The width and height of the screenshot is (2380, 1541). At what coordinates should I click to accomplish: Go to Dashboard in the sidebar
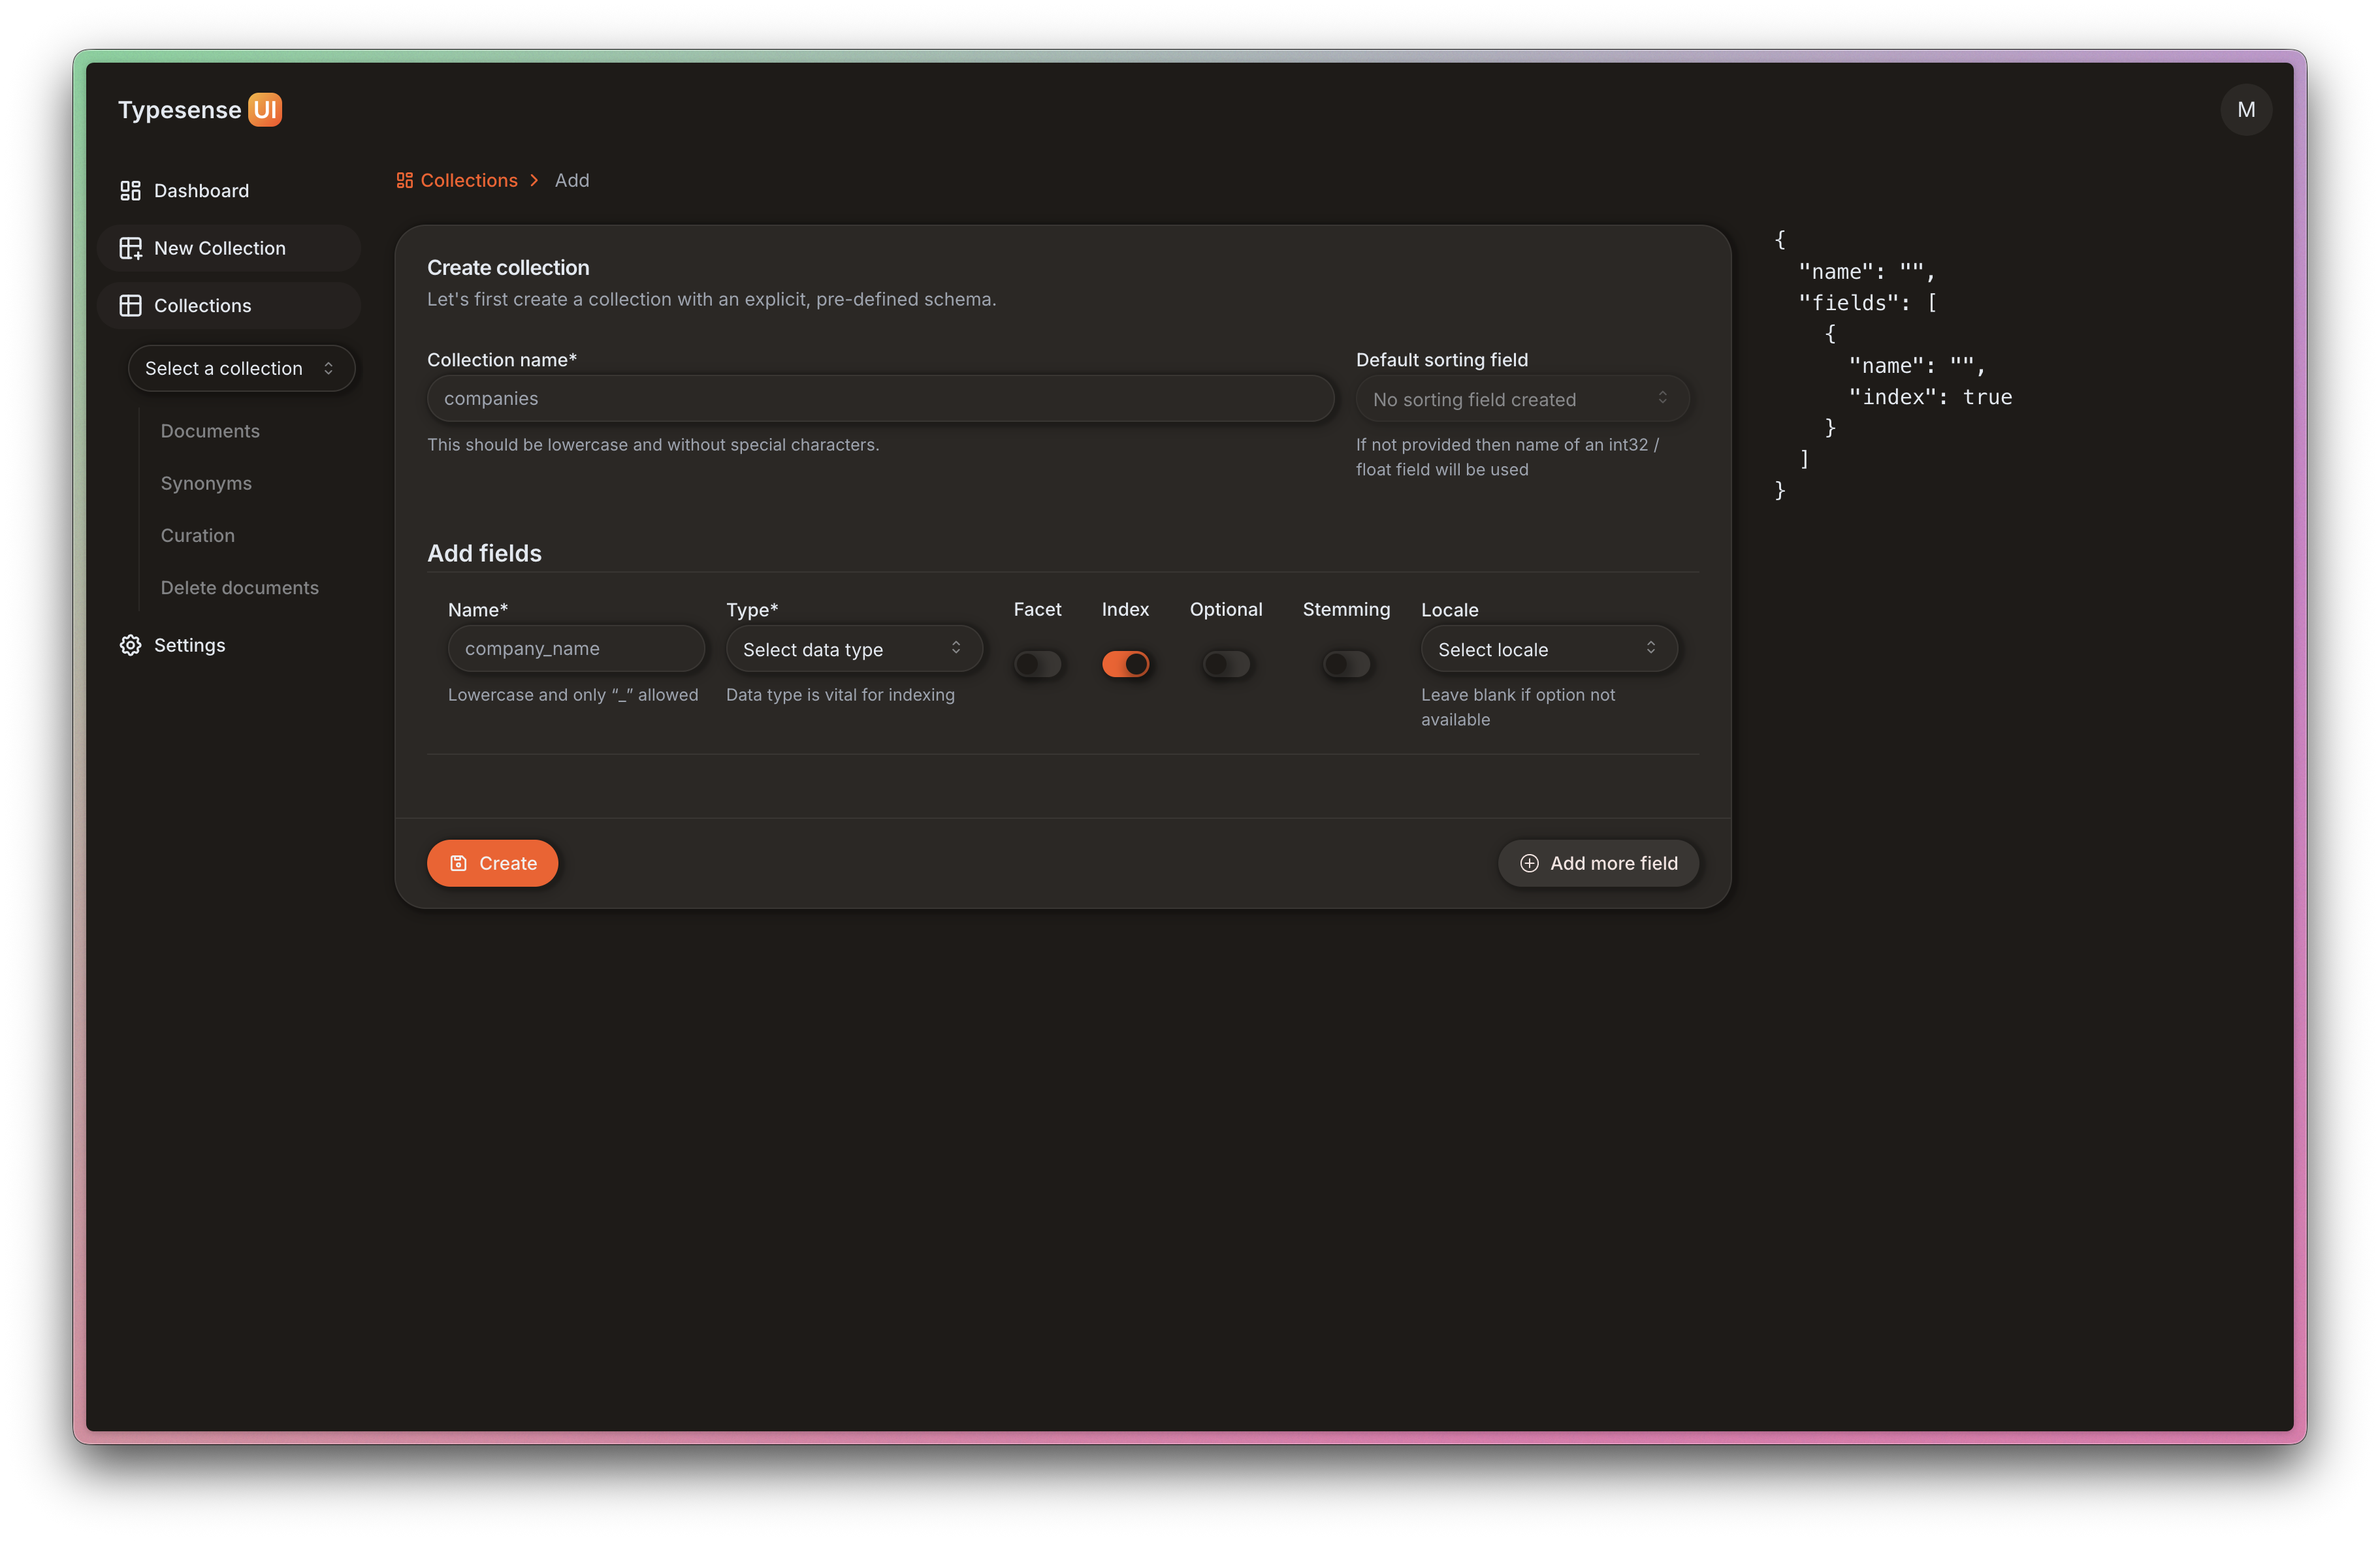click(x=229, y=190)
